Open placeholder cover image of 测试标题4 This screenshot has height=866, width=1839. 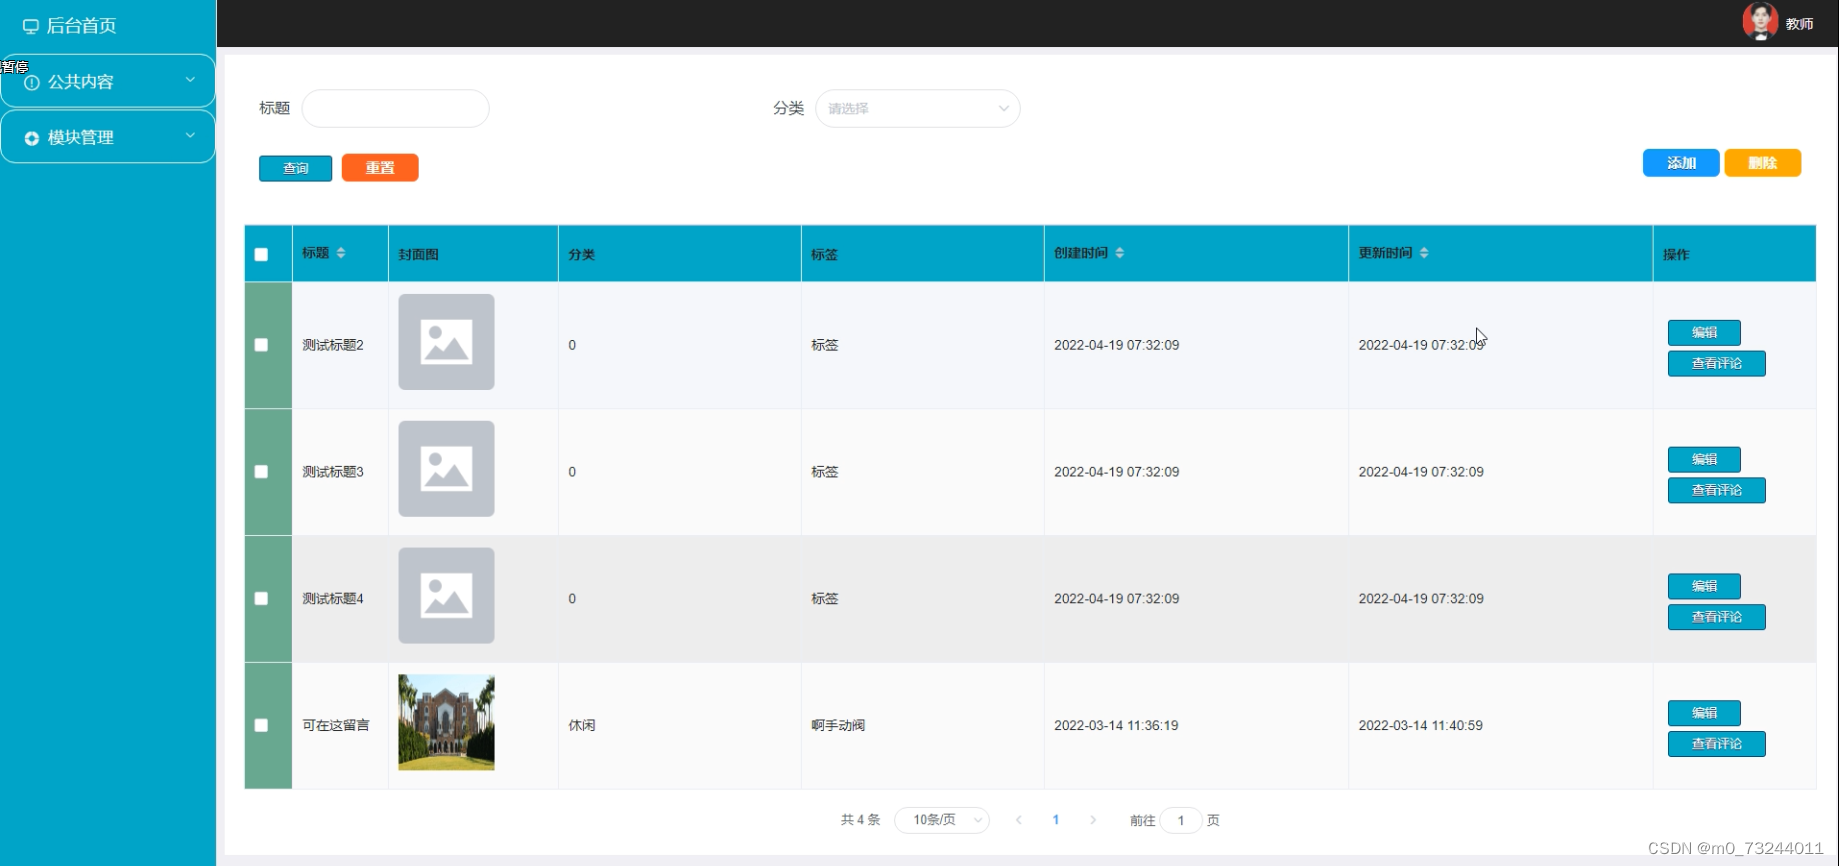pyautogui.click(x=446, y=596)
